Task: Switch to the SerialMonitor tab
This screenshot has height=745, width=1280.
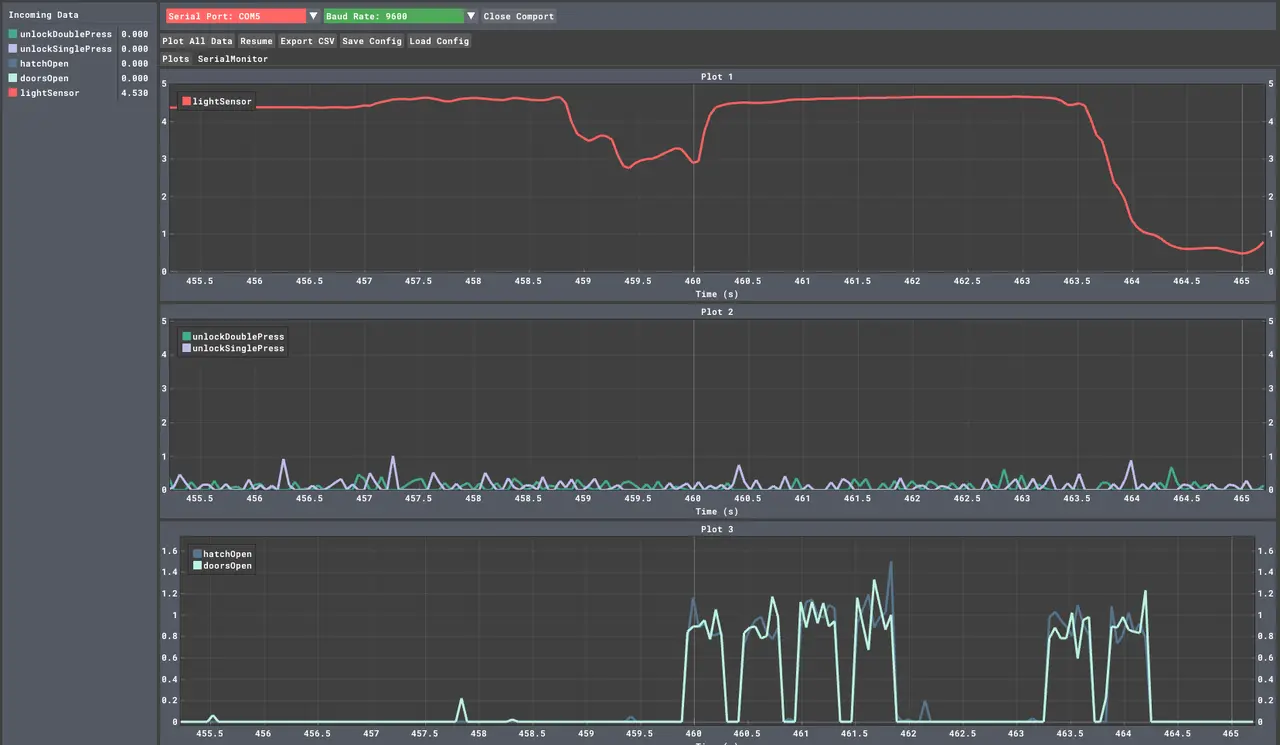Action: click(x=232, y=59)
